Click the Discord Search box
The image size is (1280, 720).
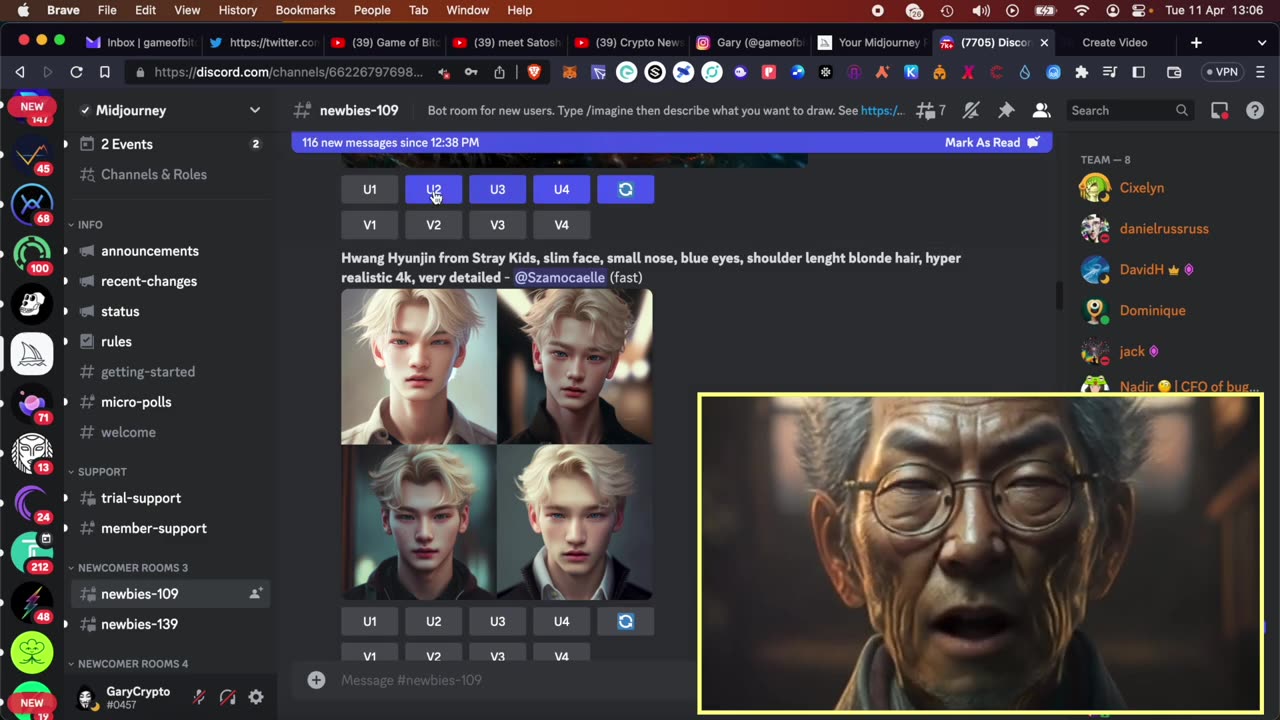[x=1130, y=110]
